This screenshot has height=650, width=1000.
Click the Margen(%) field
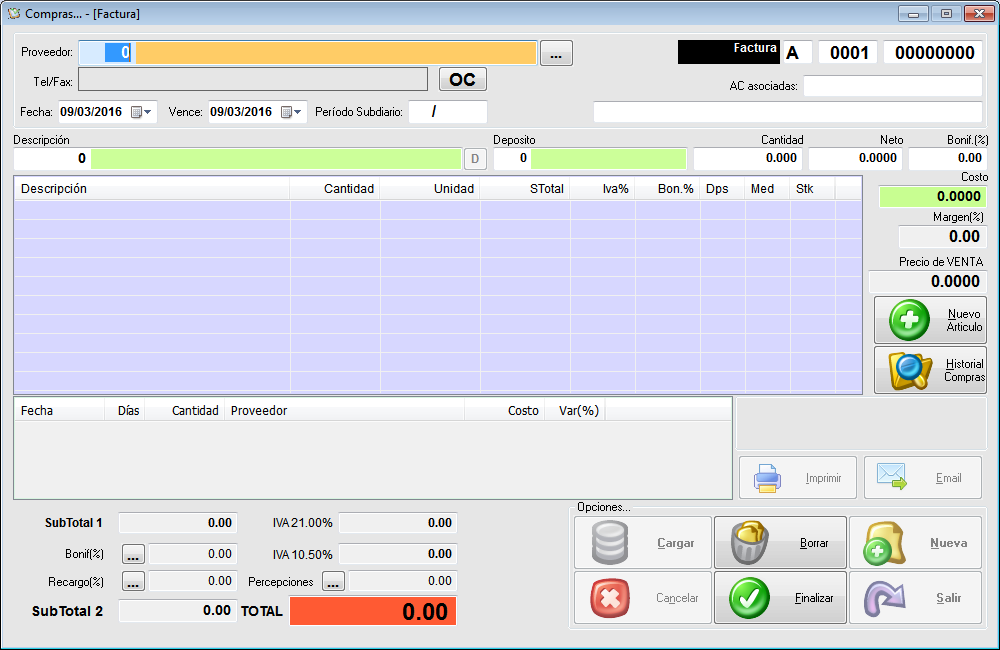tap(943, 237)
